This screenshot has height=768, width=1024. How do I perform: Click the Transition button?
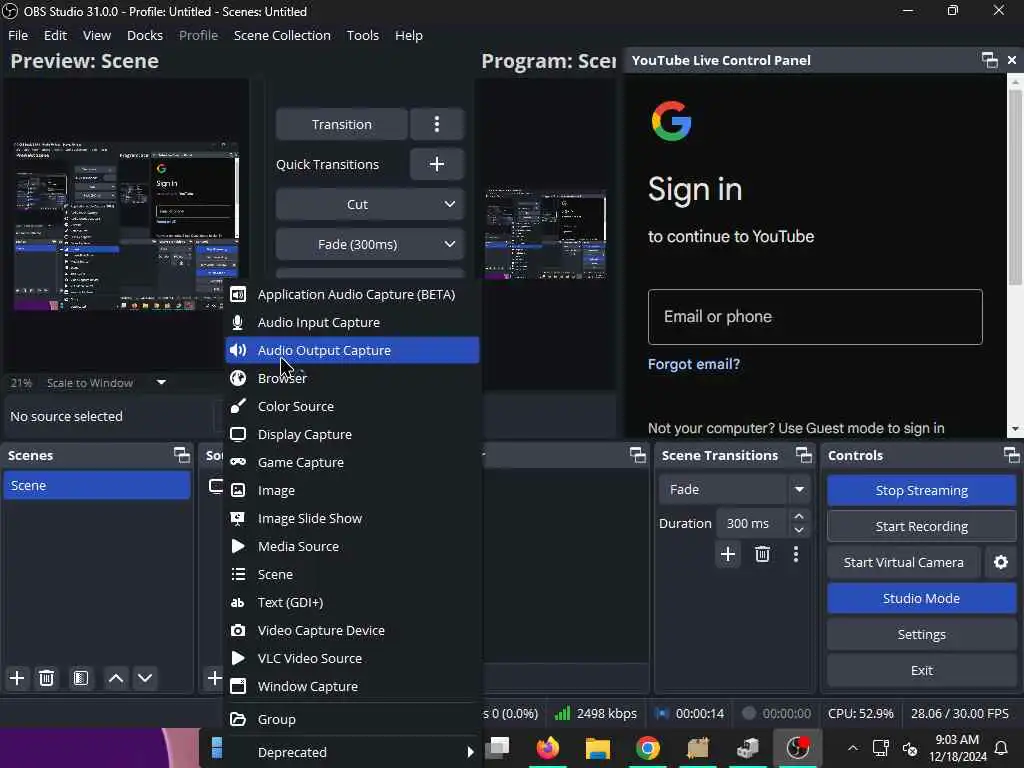[x=342, y=124]
